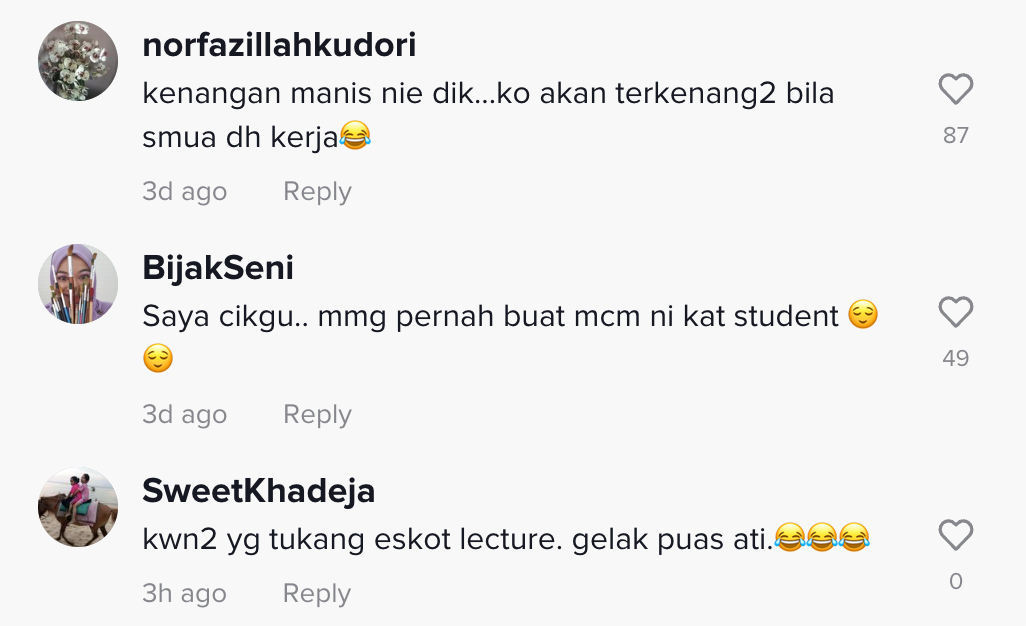Reply to SweetKhadeja's comment
The height and width of the screenshot is (626, 1026).
point(317,593)
